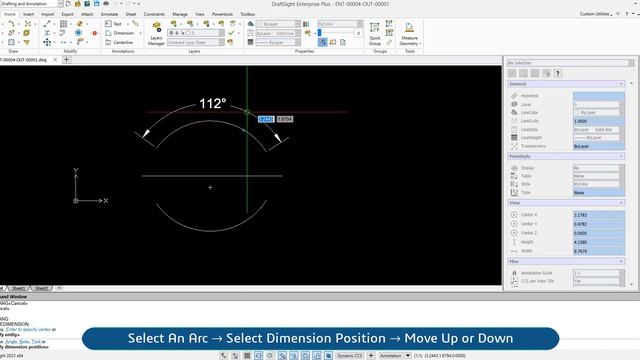Image resolution: width=640 pixels, height=360 pixels.
Task: Click the Quick Group tool
Action: point(375,33)
